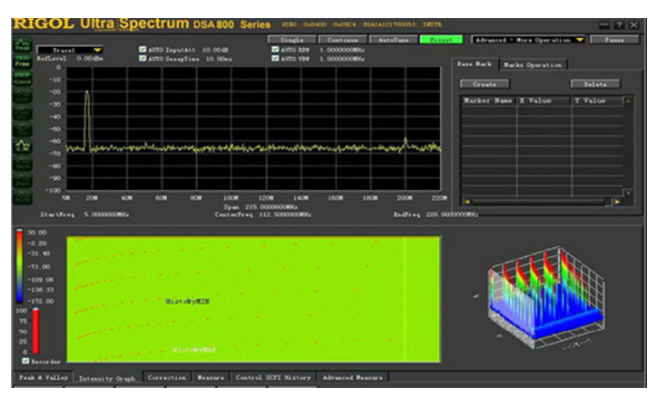
Task: Click the 3D spectrogram waterfall view
Action: (545, 297)
